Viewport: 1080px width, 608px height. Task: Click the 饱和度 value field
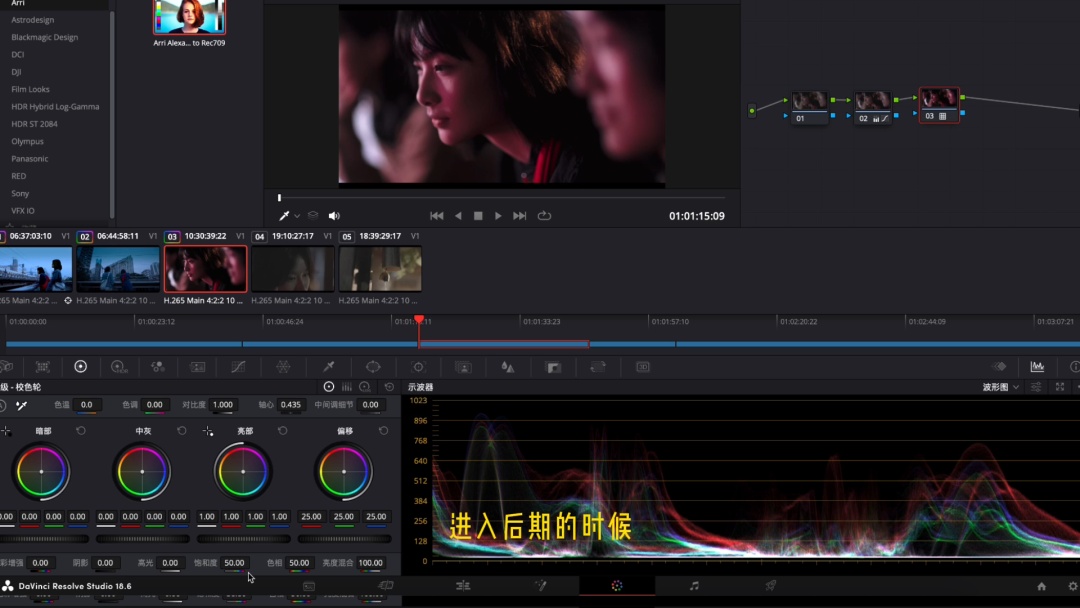point(234,563)
